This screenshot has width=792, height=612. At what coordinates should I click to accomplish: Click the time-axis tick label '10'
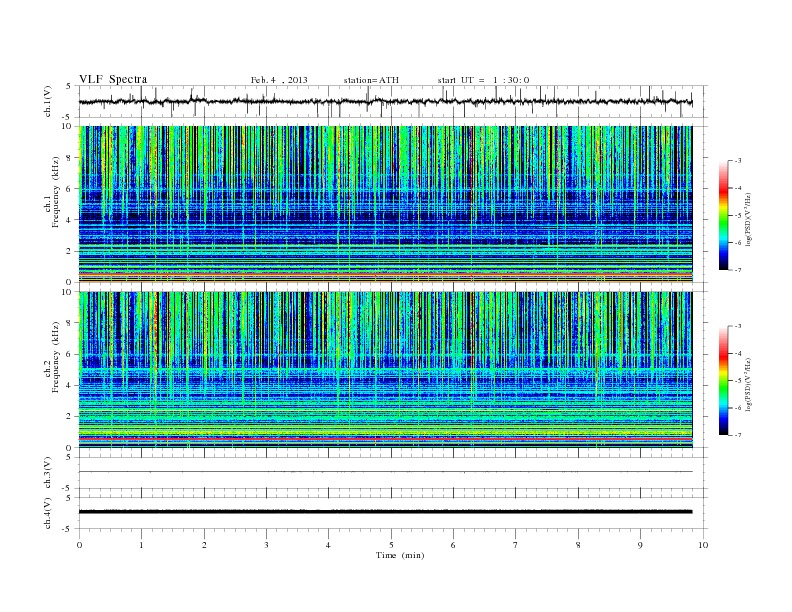[703, 545]
